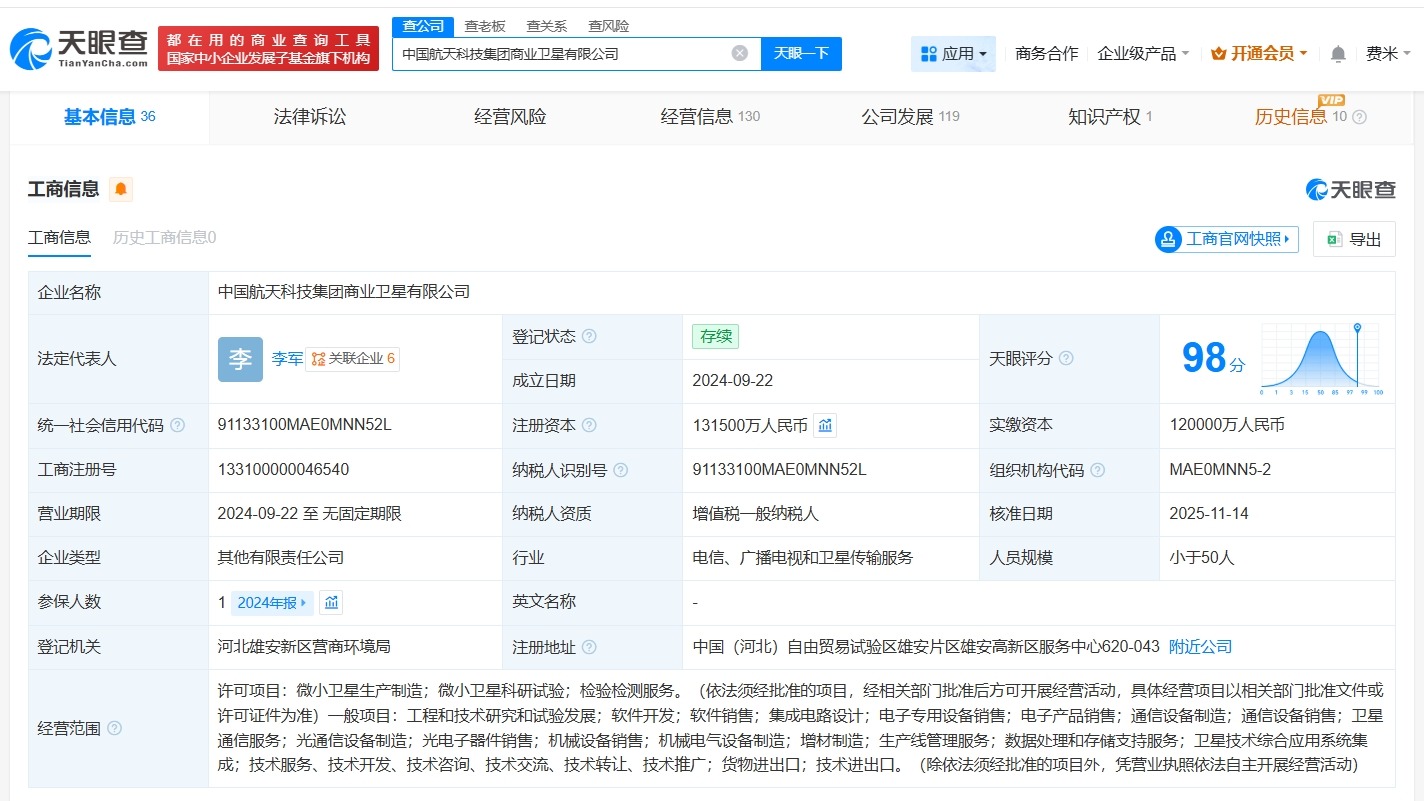
Task: Switch to the 查老板 tab
Action: [x=485, y=25]
